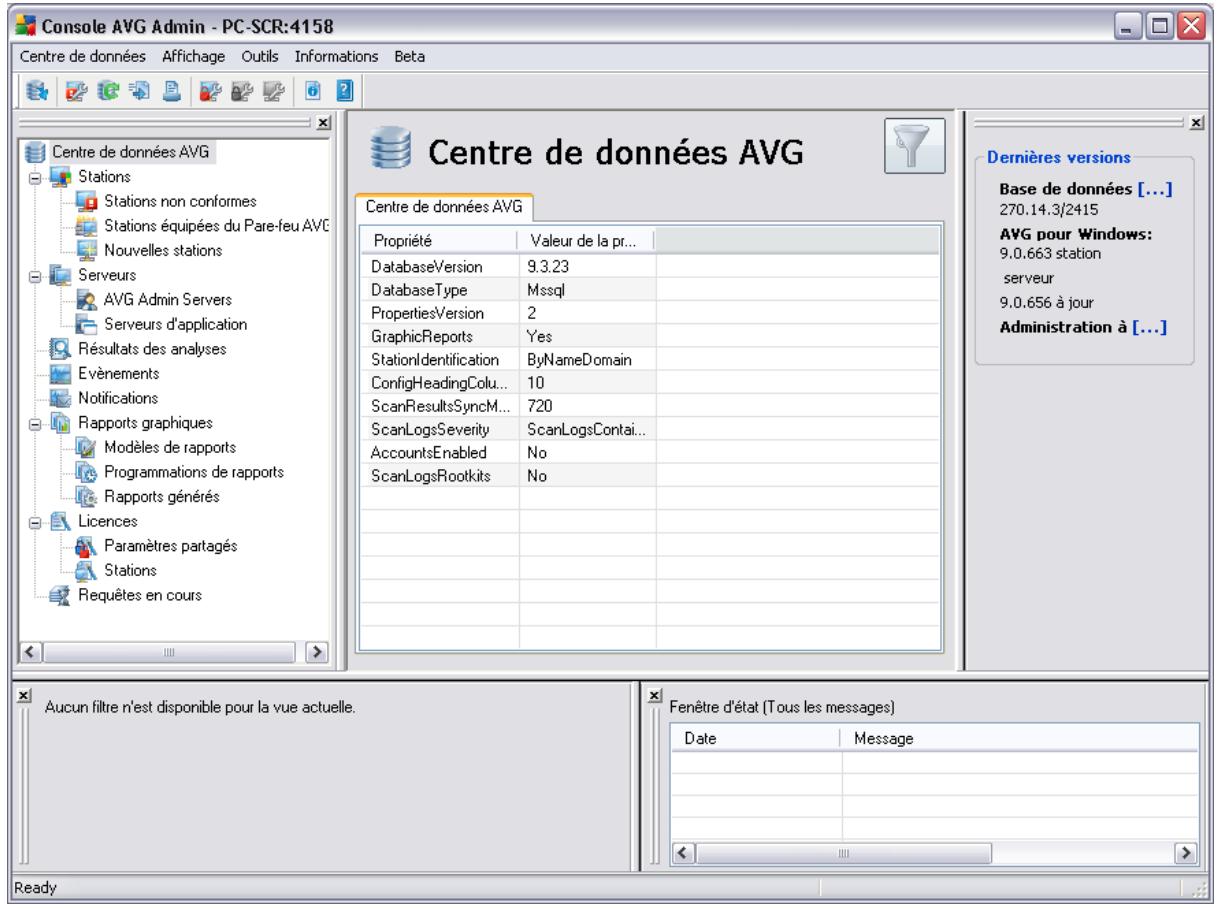Close the filter panel

click(23, 695)
